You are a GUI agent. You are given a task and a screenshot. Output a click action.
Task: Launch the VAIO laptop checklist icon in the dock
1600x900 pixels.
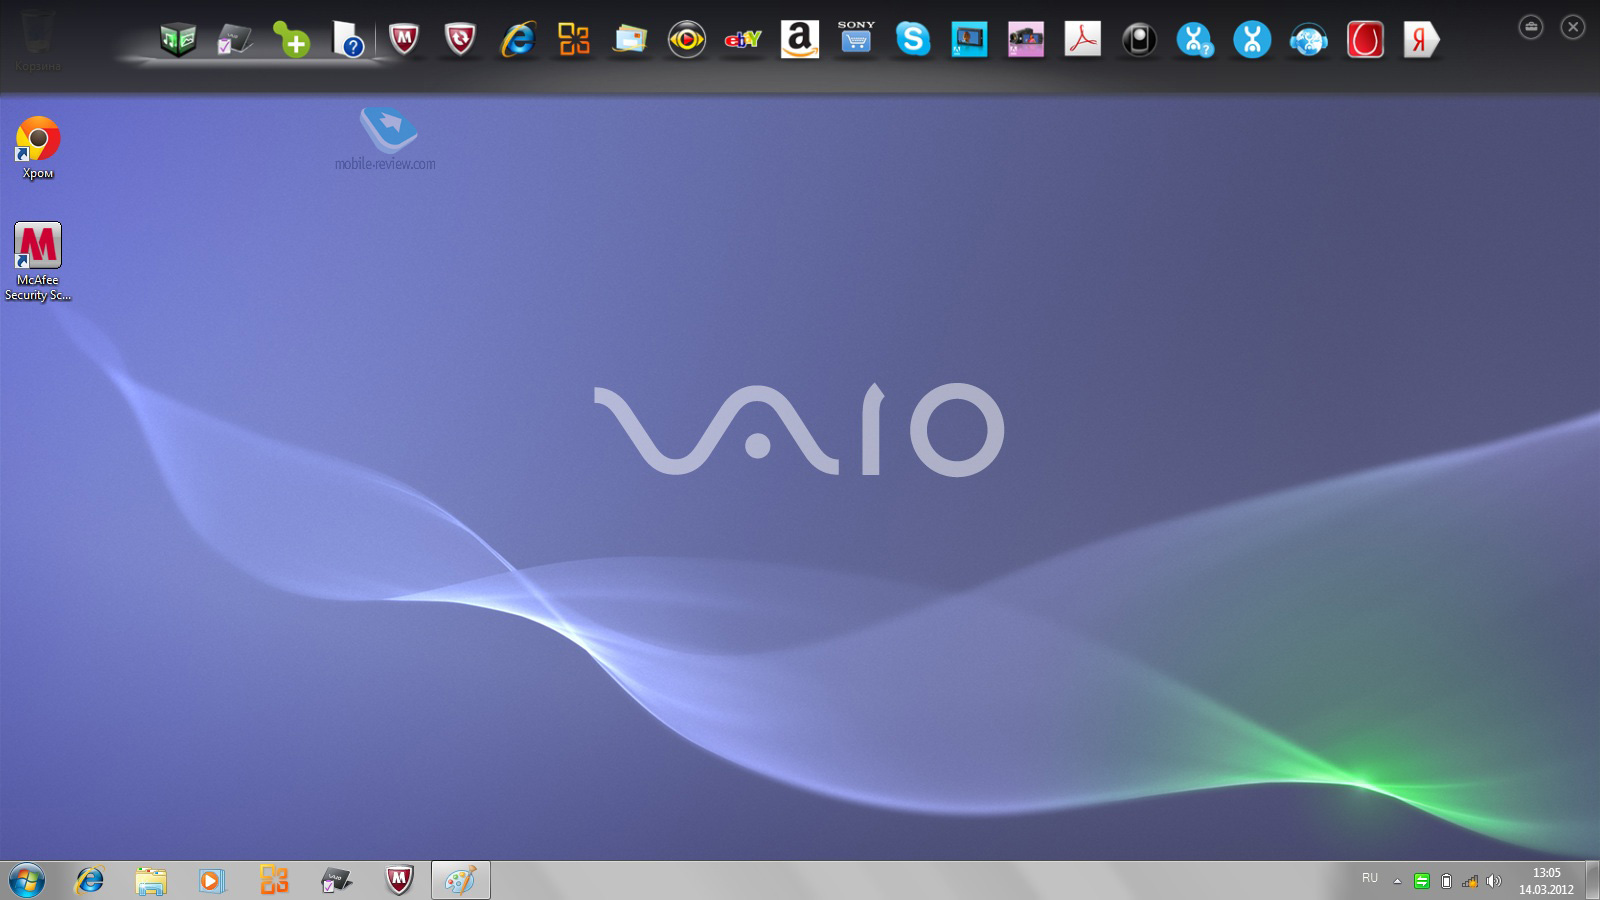[x=235, y=40]
